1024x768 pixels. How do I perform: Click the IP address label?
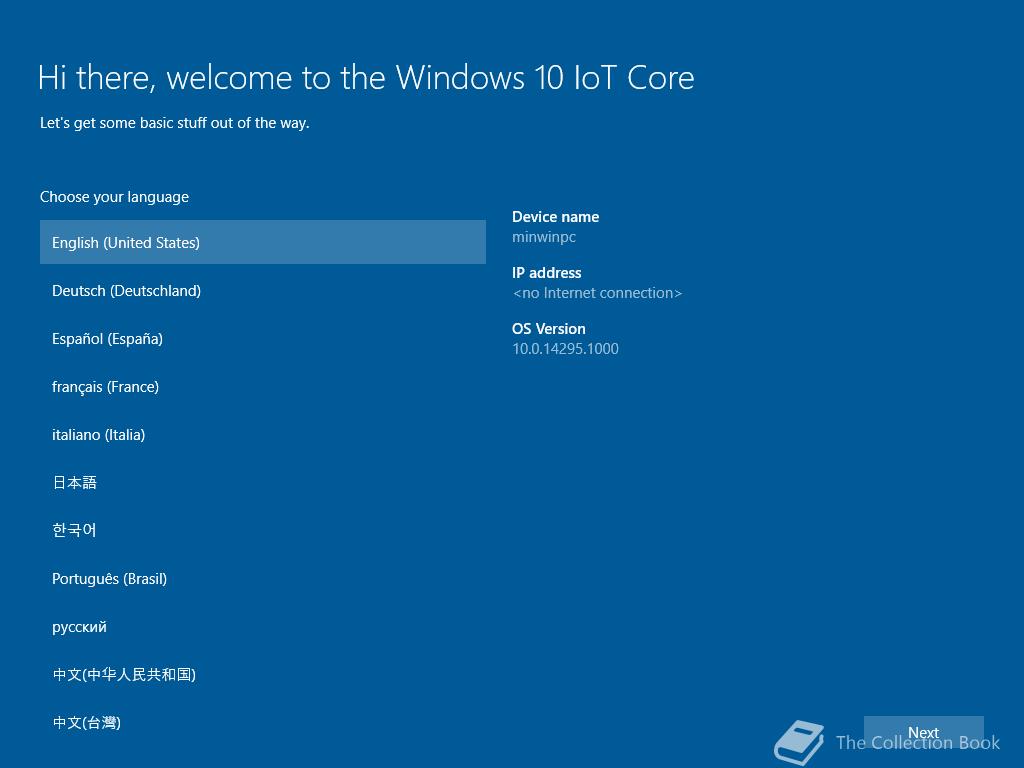547,273
